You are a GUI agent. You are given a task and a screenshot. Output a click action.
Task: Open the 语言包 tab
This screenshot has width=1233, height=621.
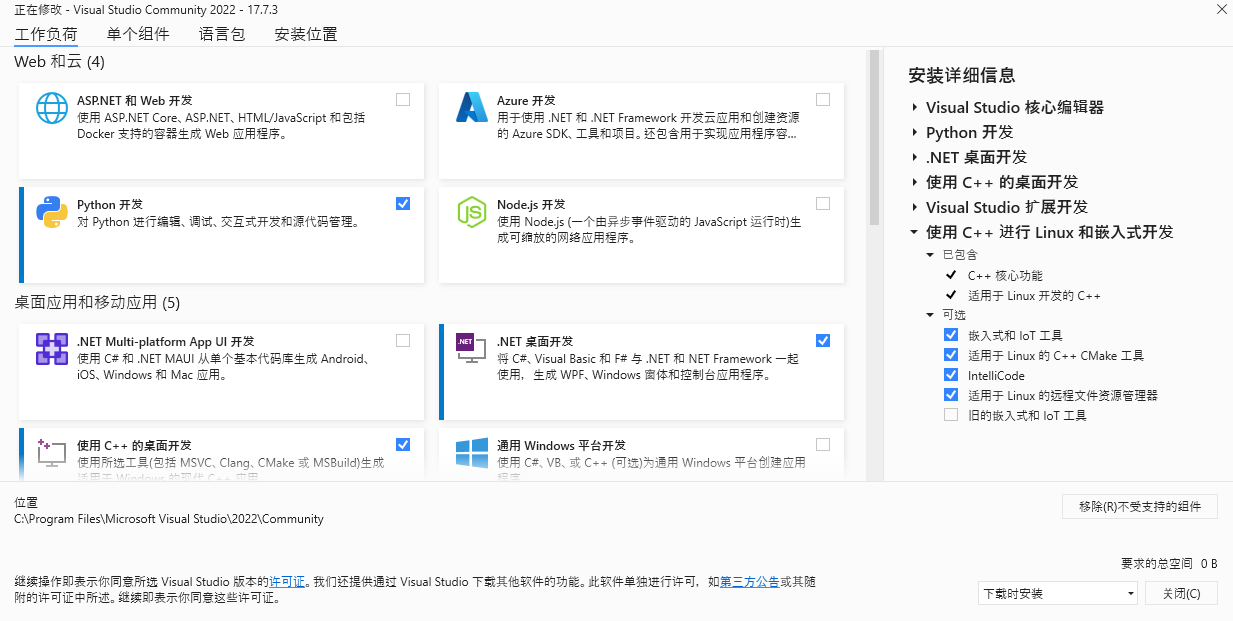pyautogui.click(x=221, y=33)
